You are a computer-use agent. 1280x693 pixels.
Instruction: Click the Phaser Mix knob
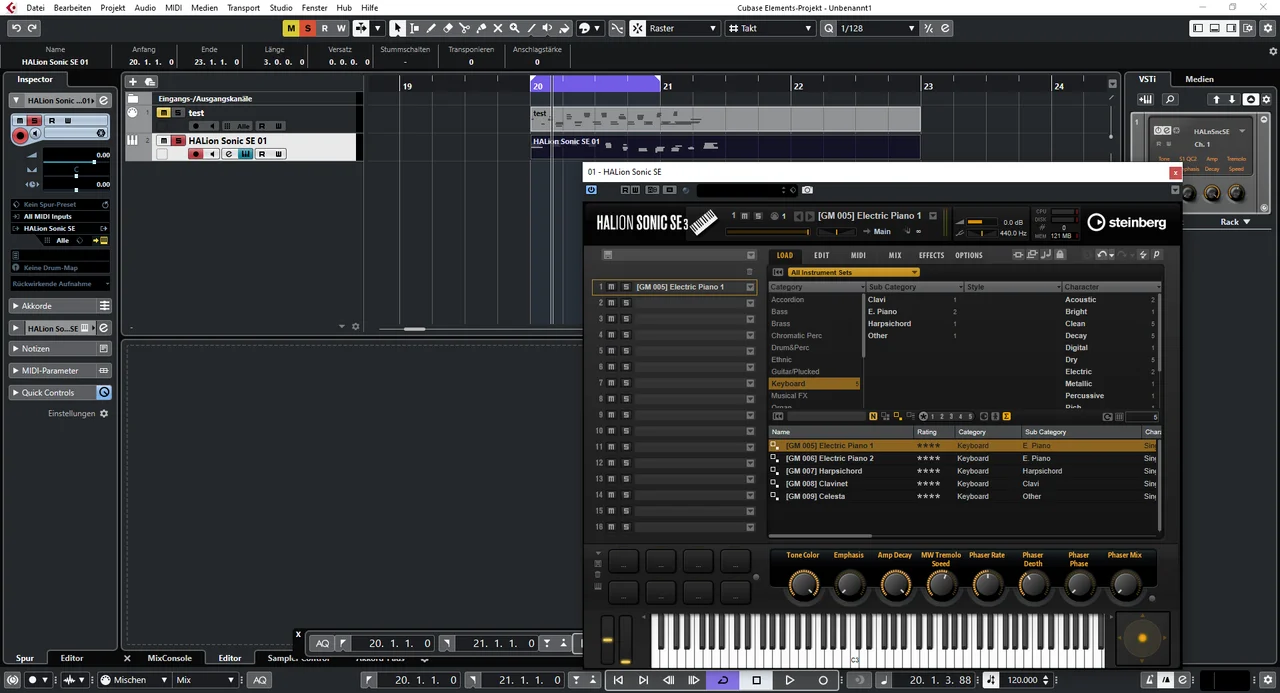[x=1125, y=584]
